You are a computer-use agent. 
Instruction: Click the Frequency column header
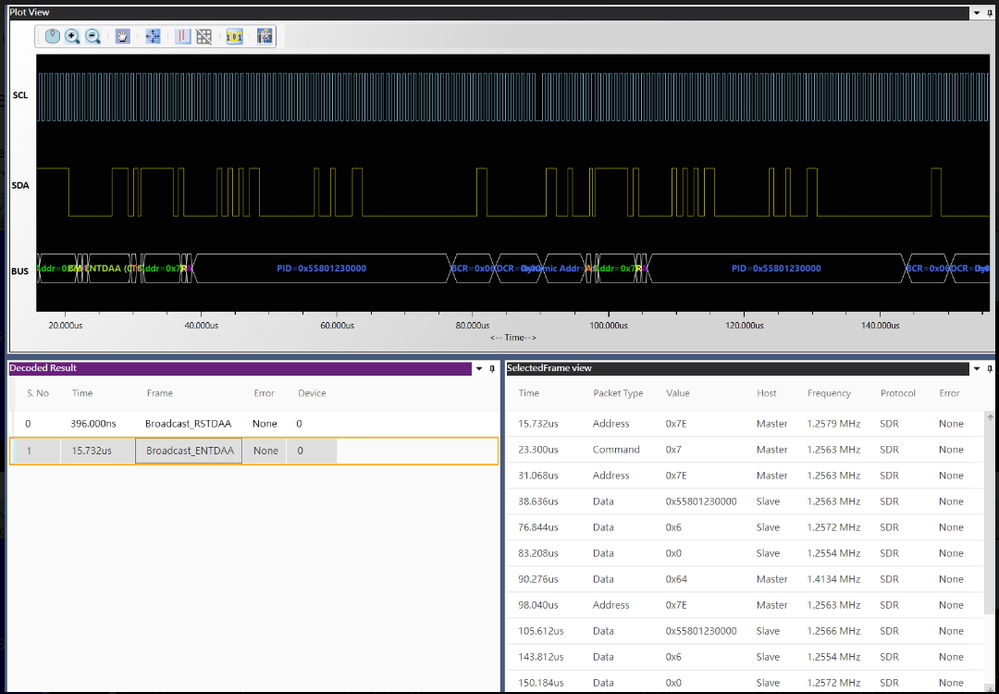coord(829,393)
